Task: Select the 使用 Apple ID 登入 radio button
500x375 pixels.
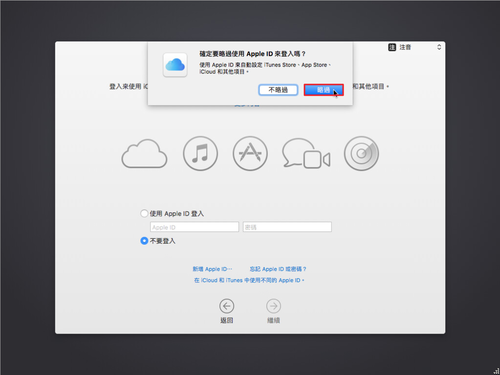Action: click(144, 213)
